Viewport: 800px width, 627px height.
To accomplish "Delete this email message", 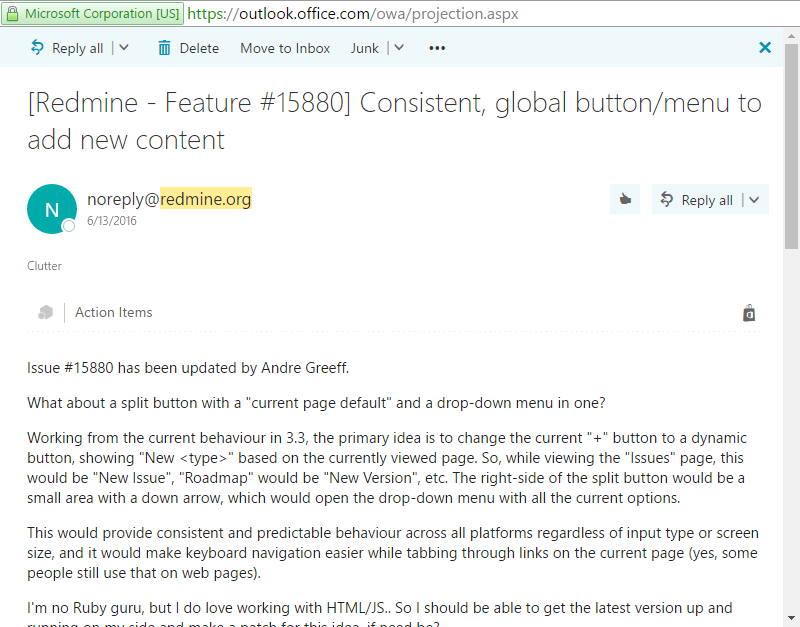I will 188,48.
